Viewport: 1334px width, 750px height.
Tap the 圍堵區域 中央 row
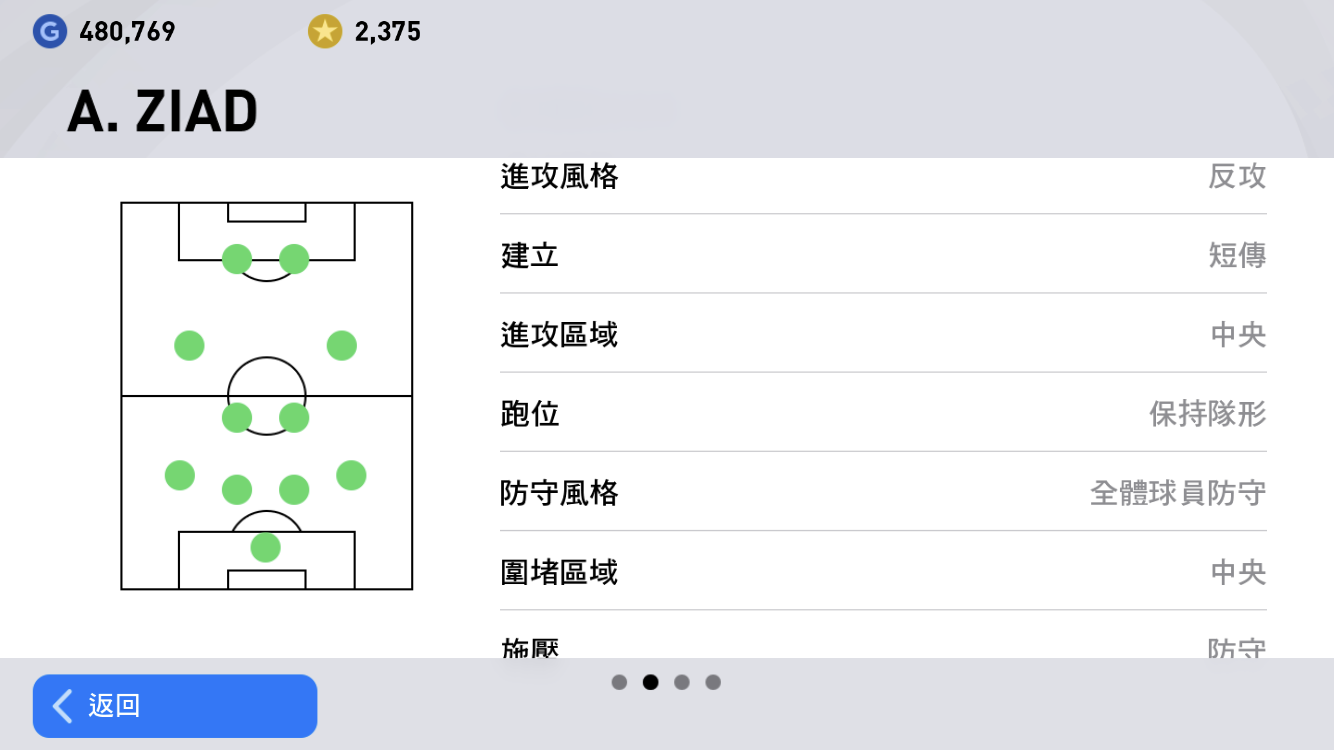[x=883, y=571]
